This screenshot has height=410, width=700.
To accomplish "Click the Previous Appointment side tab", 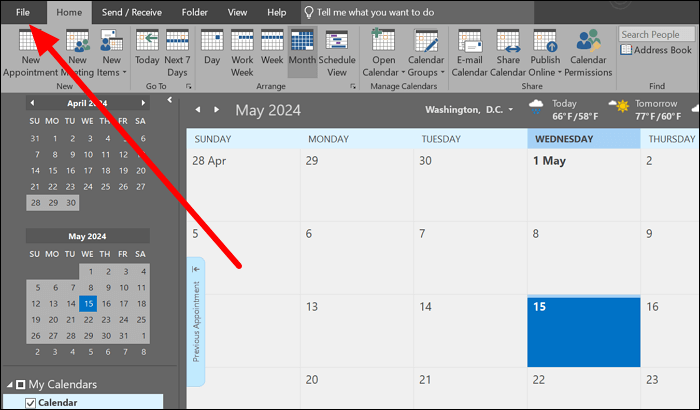I will 196,321.
